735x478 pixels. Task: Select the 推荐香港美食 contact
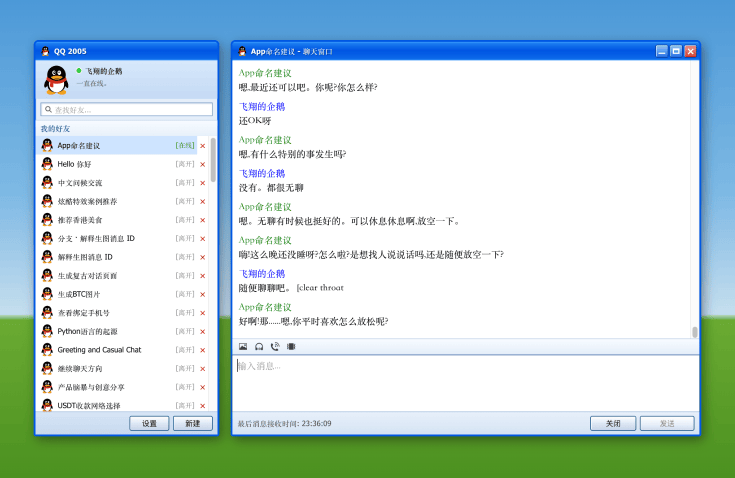[x=116, y=220]
